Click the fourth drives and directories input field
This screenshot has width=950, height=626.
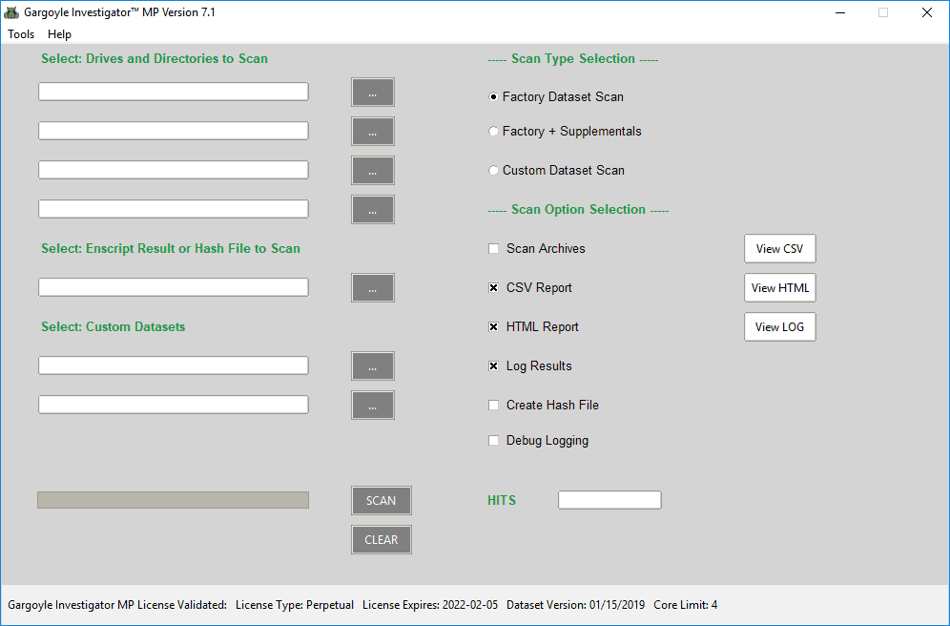[173, 209]
